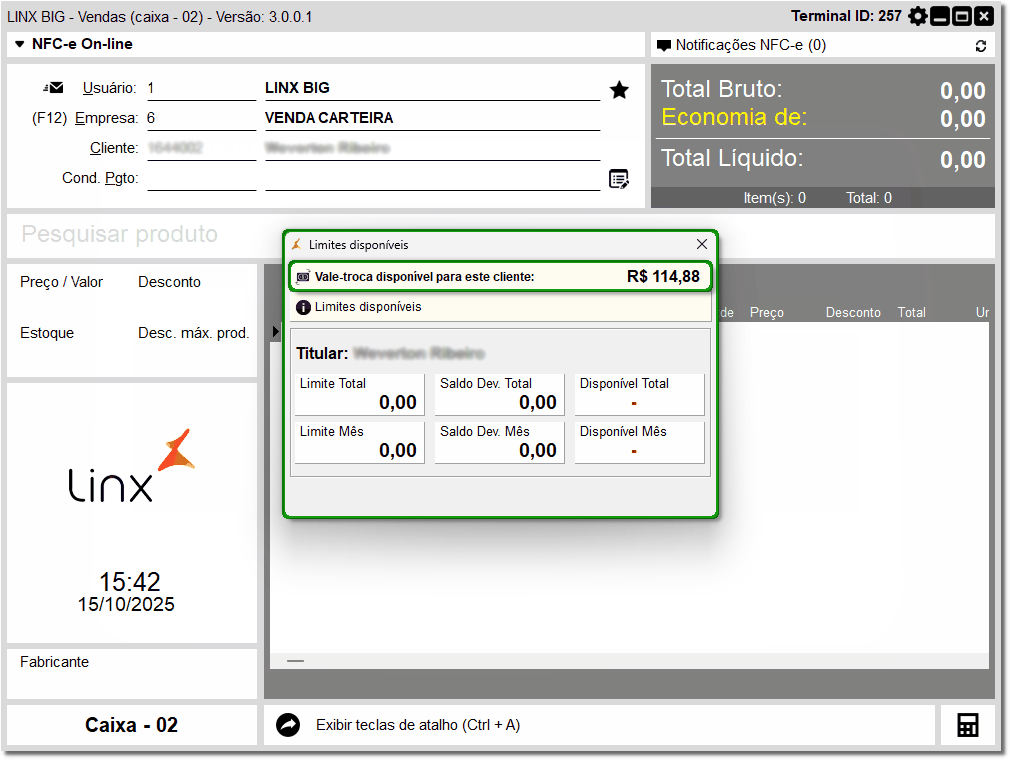Click the Preço column header
This screenshot has width=1010, height=760.
pyautogui.click(x=767, y=312)
